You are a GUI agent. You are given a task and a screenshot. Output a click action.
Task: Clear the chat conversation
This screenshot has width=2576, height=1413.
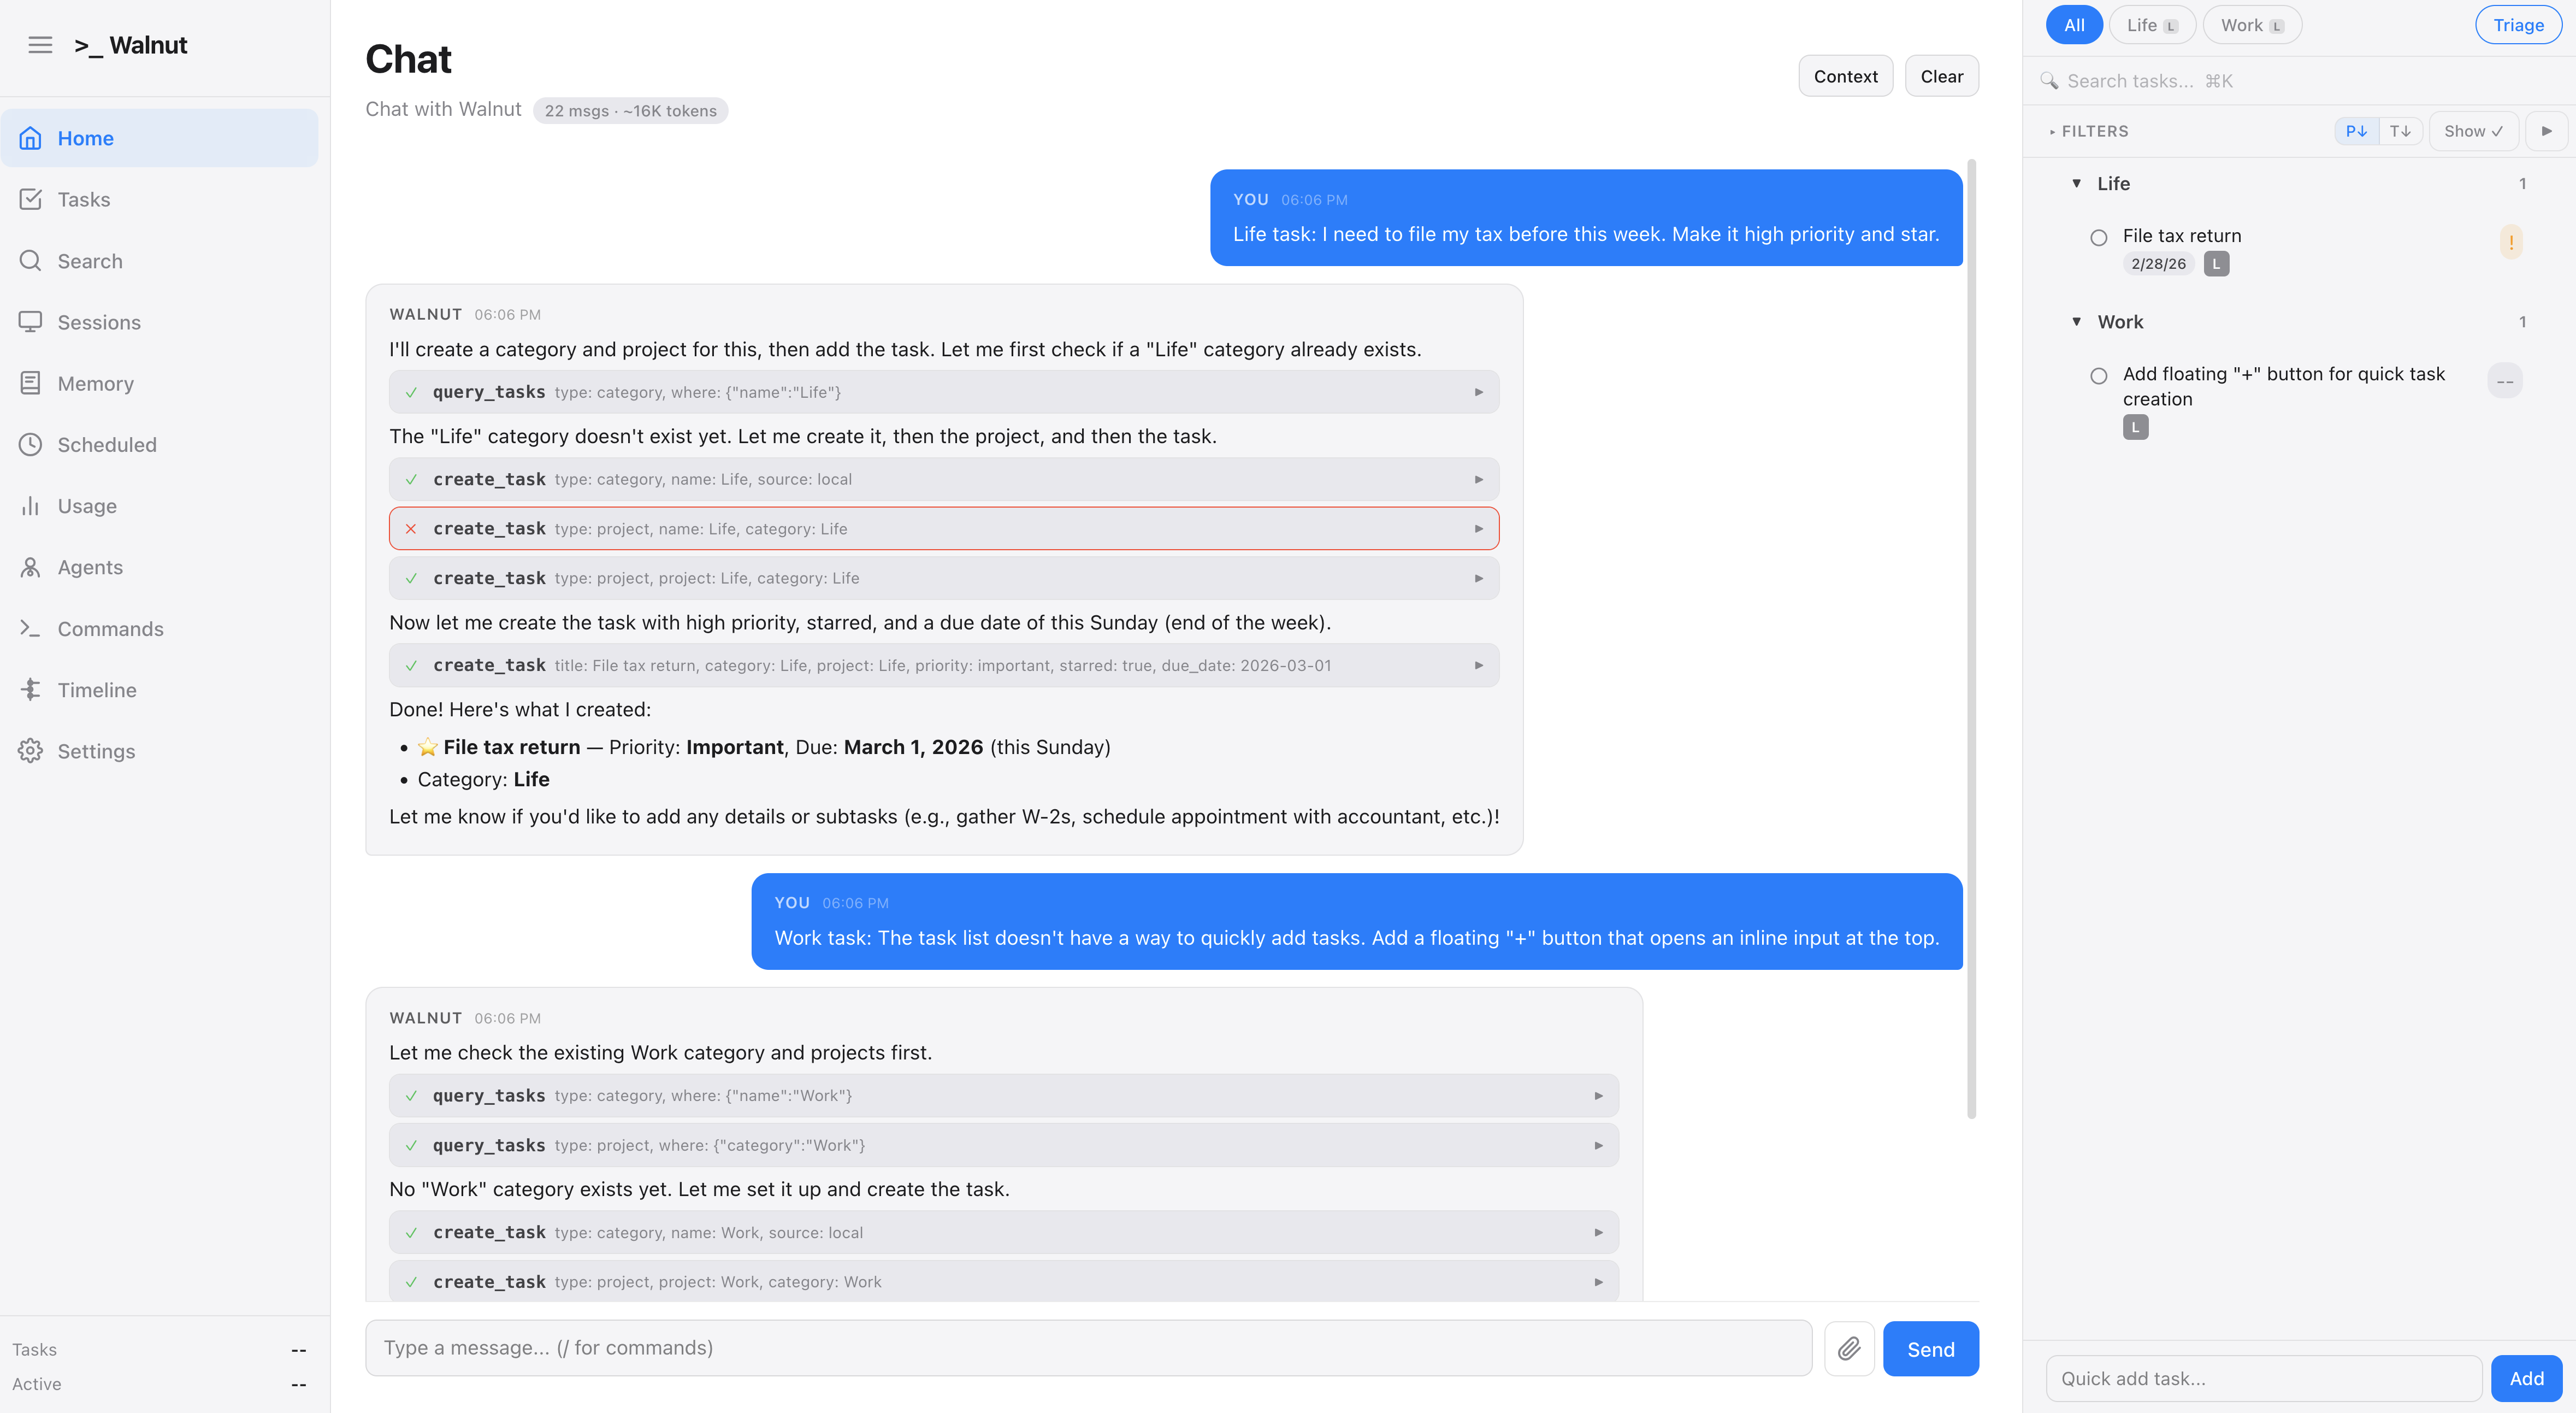coord(1941,75)
